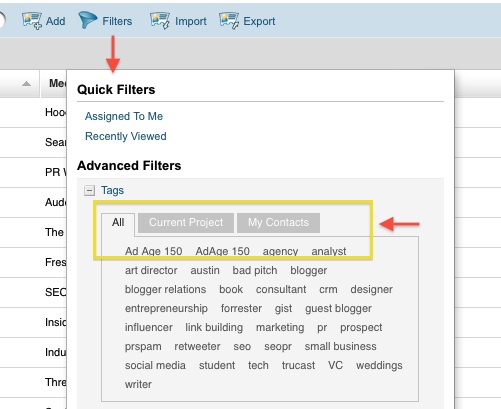Pick the crm tag
The width and height of the screenshot is (501, 409).
tap(328, 289)
